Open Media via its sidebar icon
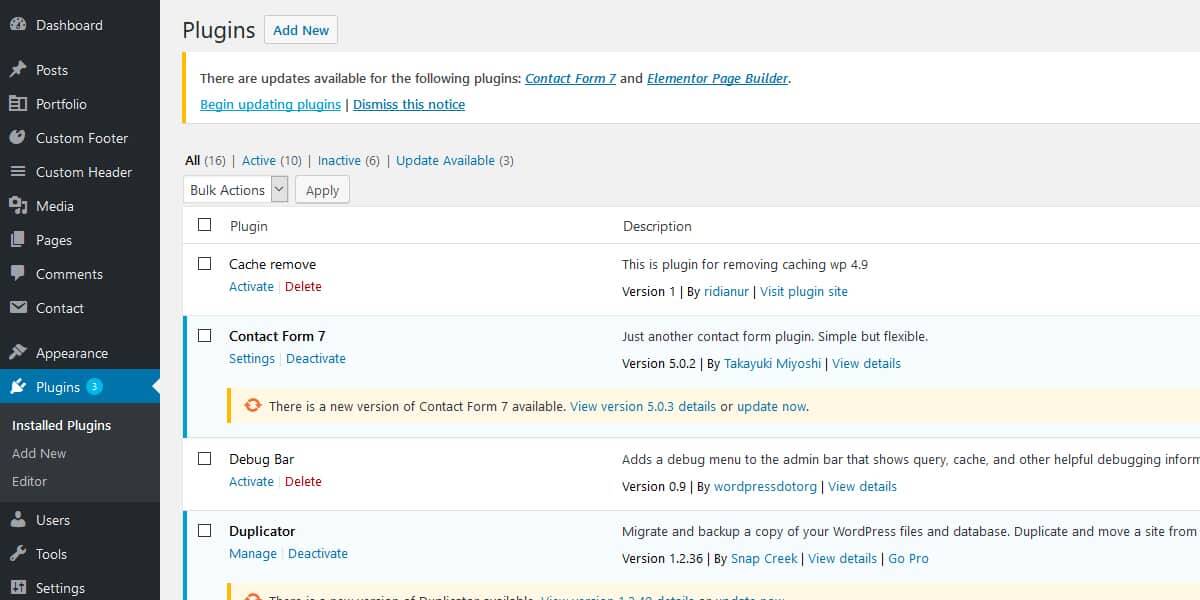 18,206
